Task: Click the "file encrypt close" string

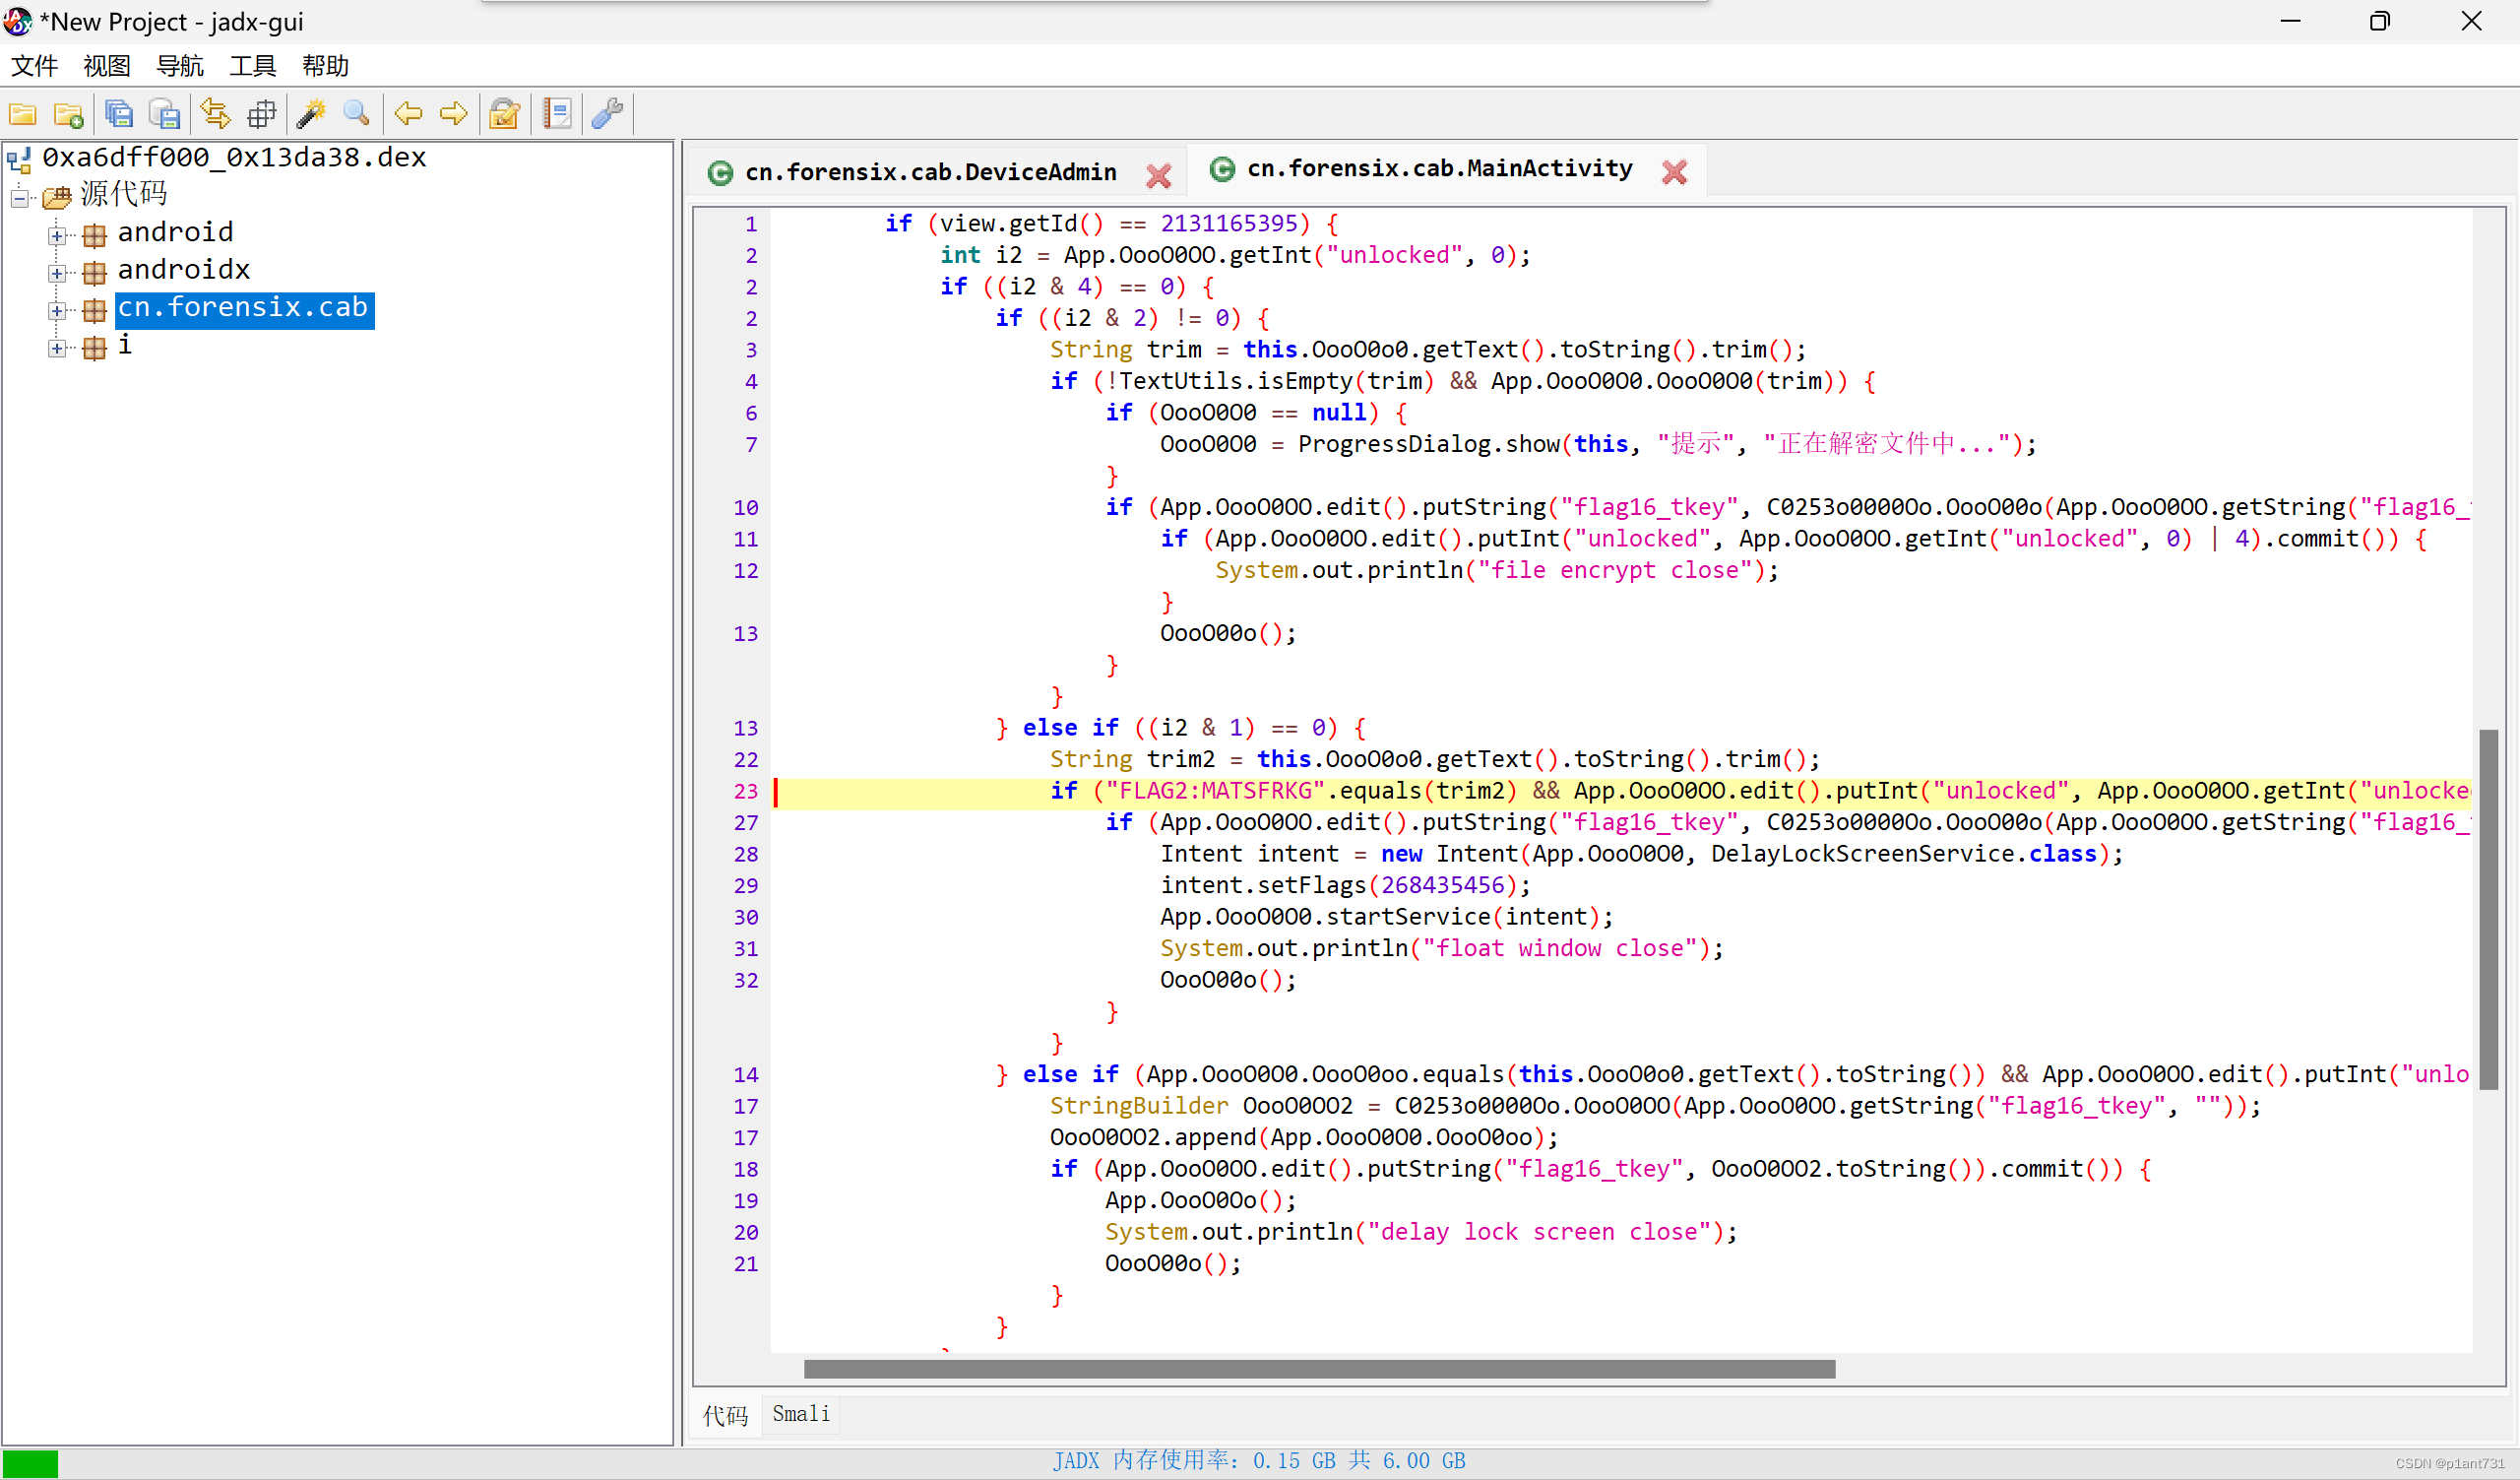Action: click(x=1622, y=570)
